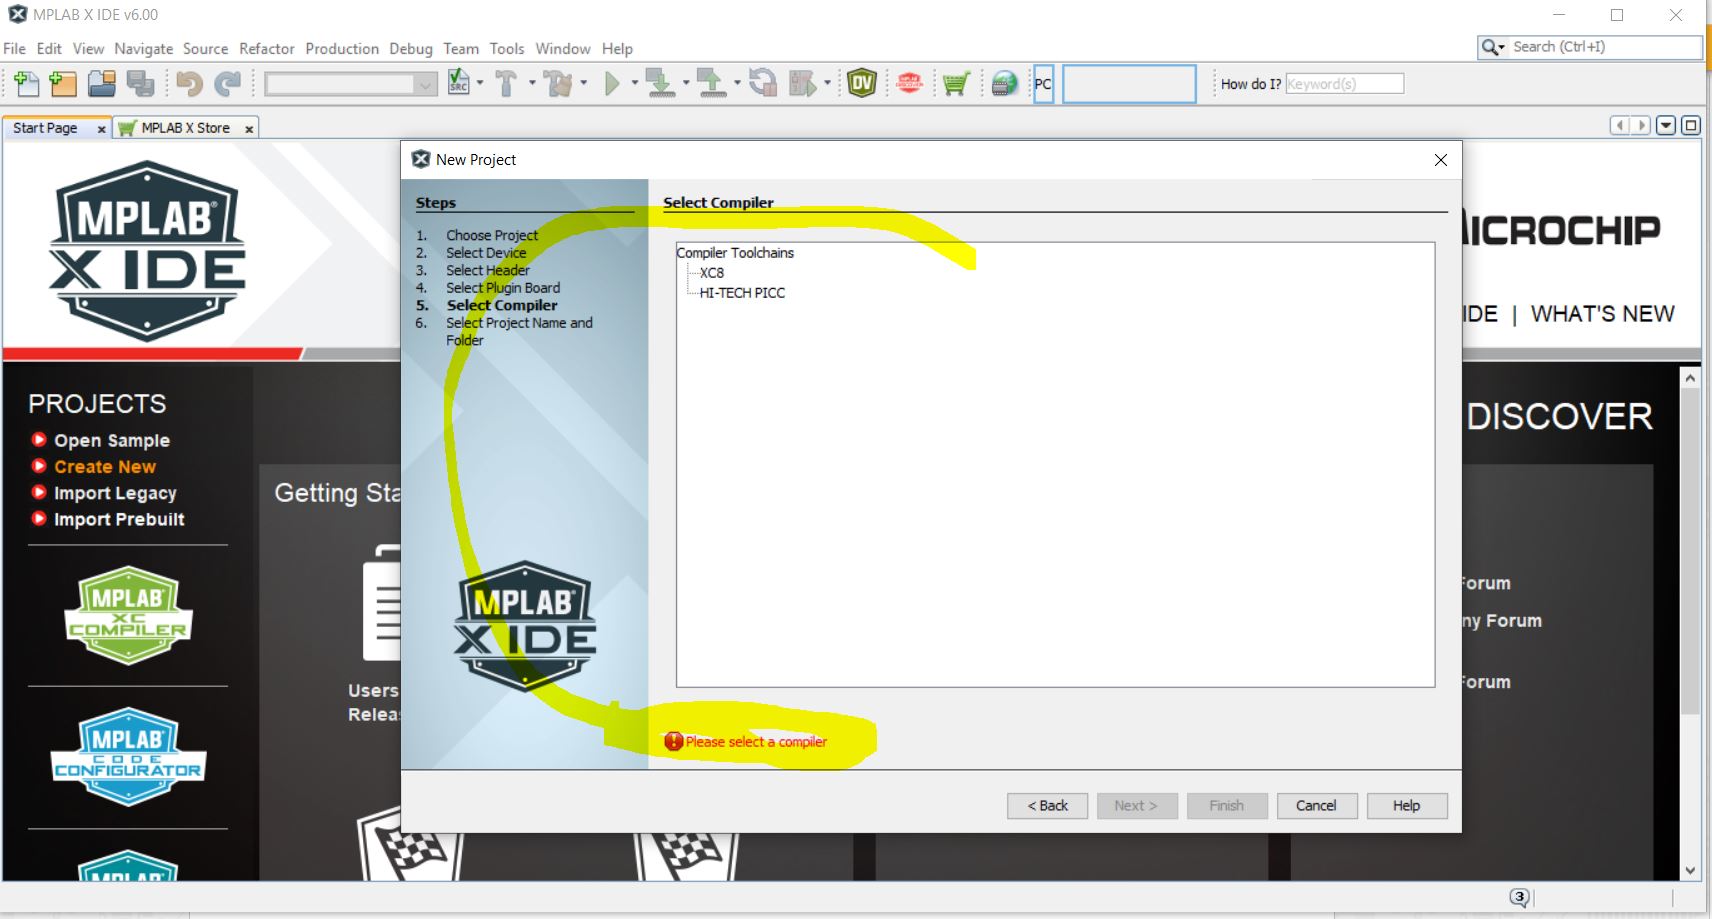Click the Open Project folder icon
Viewport: 1712px width, 919px height.
101,84
